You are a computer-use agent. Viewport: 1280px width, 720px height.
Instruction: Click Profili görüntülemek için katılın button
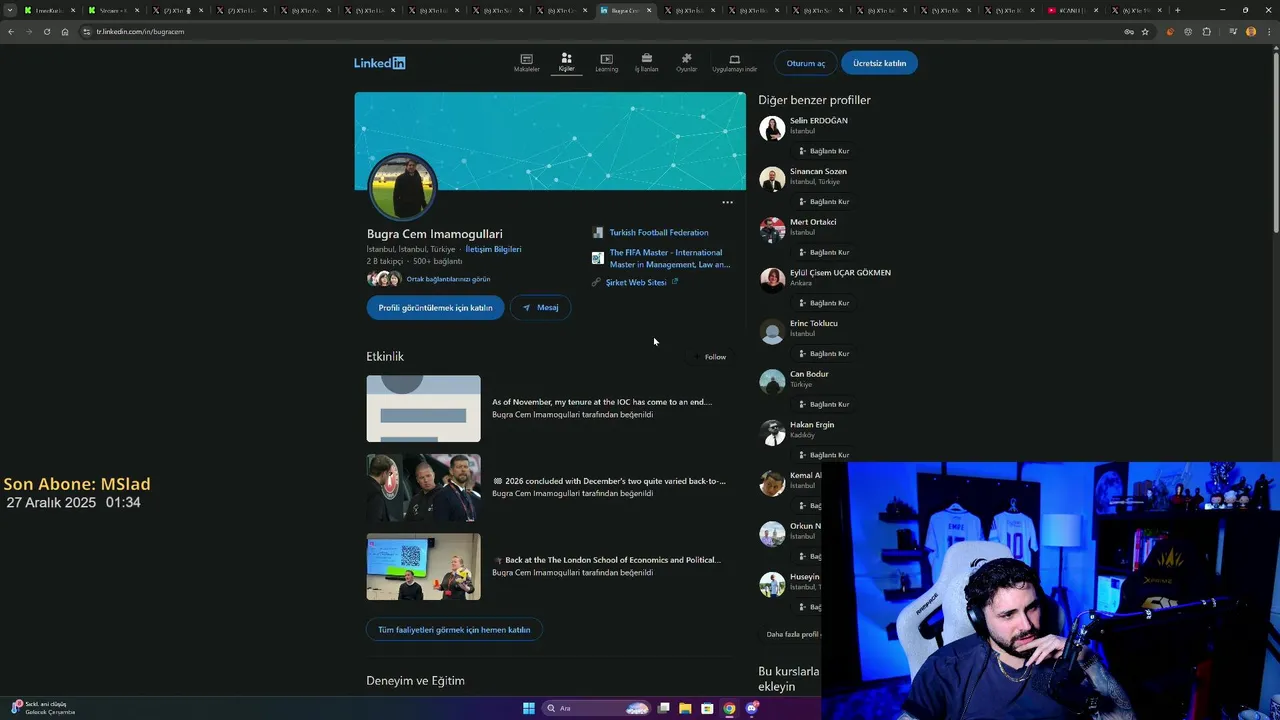click(x=435, y=308)
